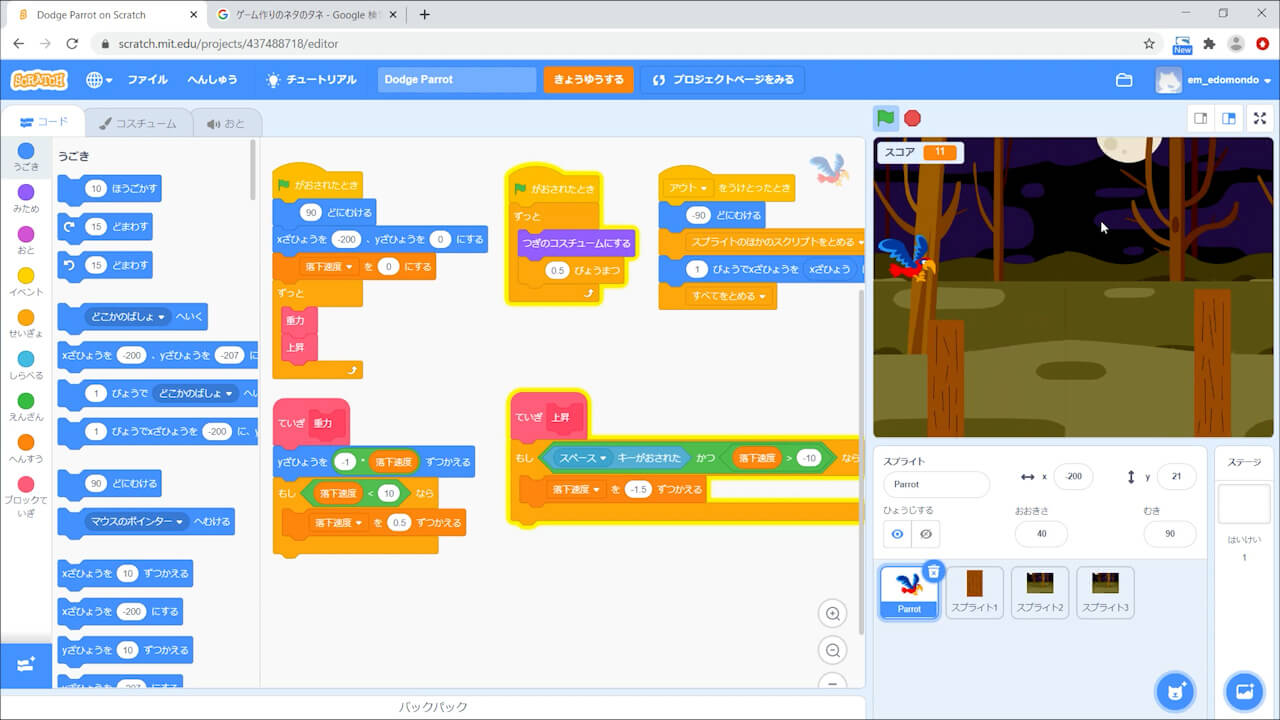1280x720 pixels.
Task: Show the sprite with the eye button
Action: (897, 534)
